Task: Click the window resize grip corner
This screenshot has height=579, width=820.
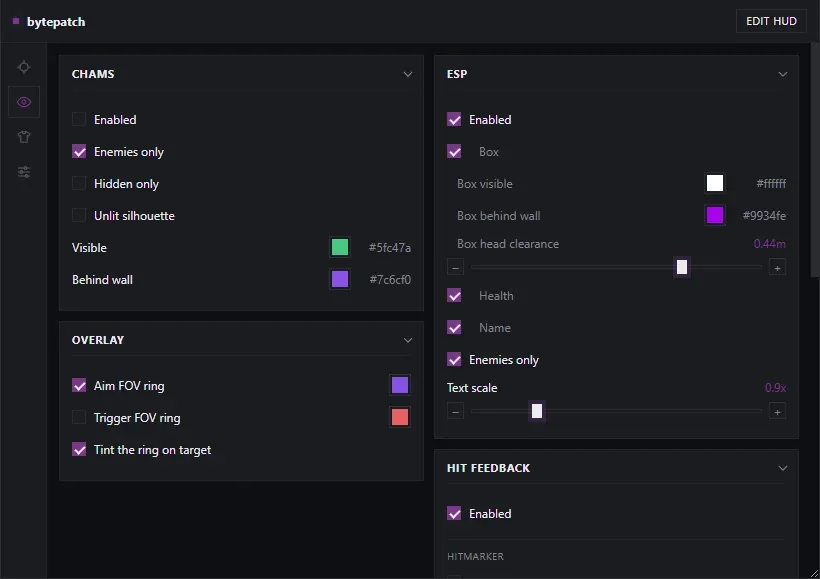Action: [814, 573]
